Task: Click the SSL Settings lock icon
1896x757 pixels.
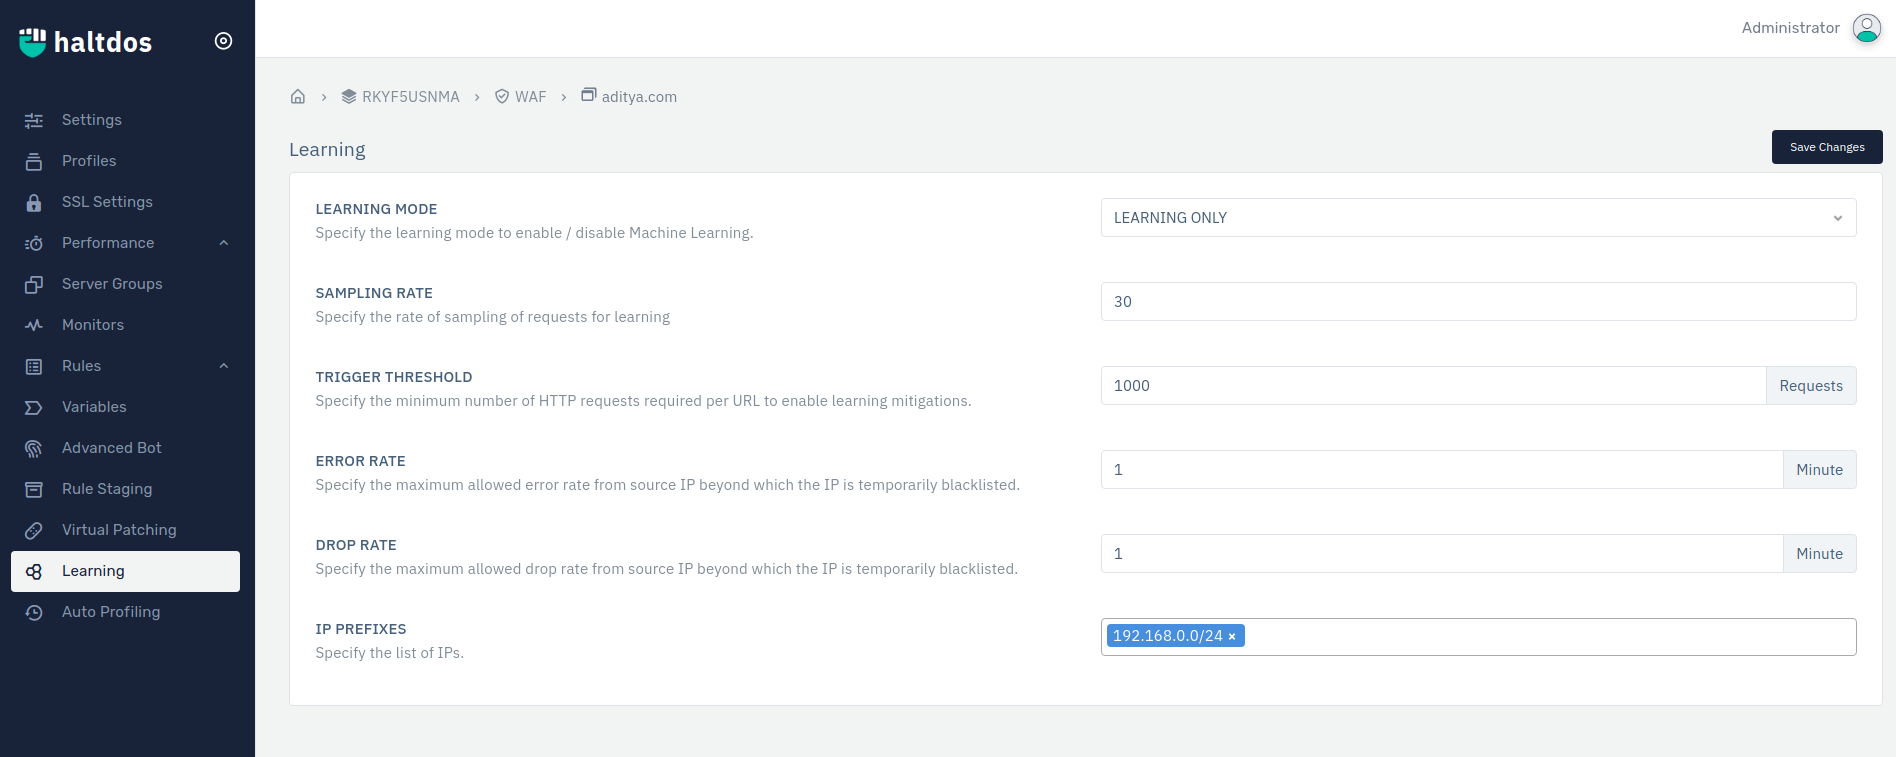Action: tap(34, 203)
